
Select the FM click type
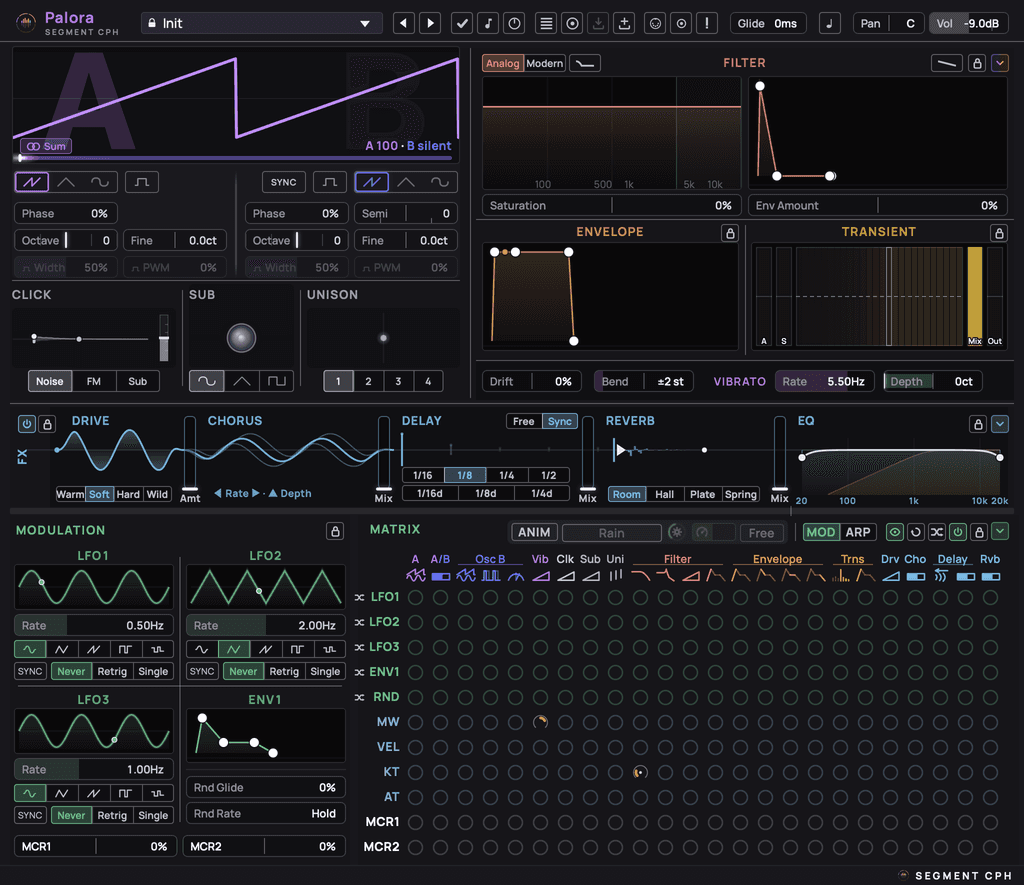[x=93, y=381]
